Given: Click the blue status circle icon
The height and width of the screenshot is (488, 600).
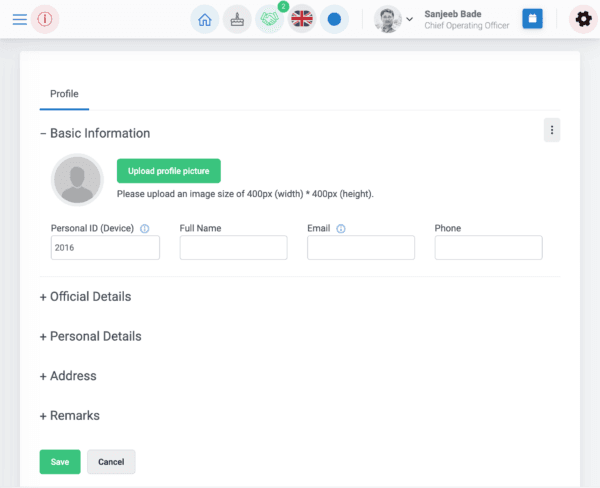Looking at the screenshot, I should (334, 19).
